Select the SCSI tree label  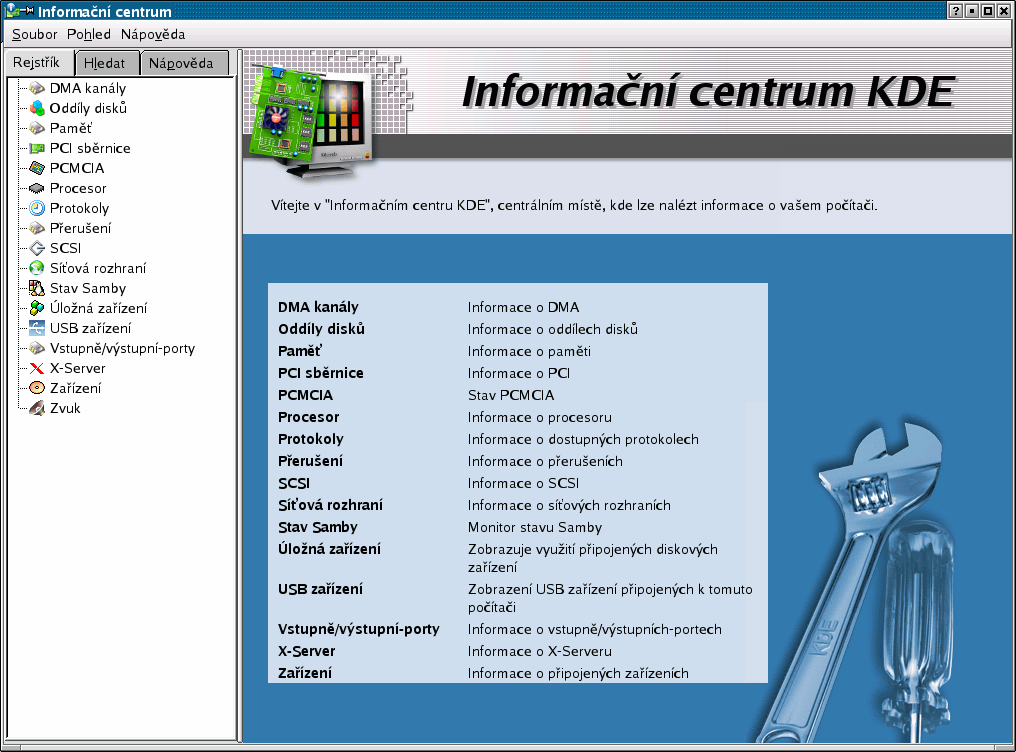click(65, 248)
